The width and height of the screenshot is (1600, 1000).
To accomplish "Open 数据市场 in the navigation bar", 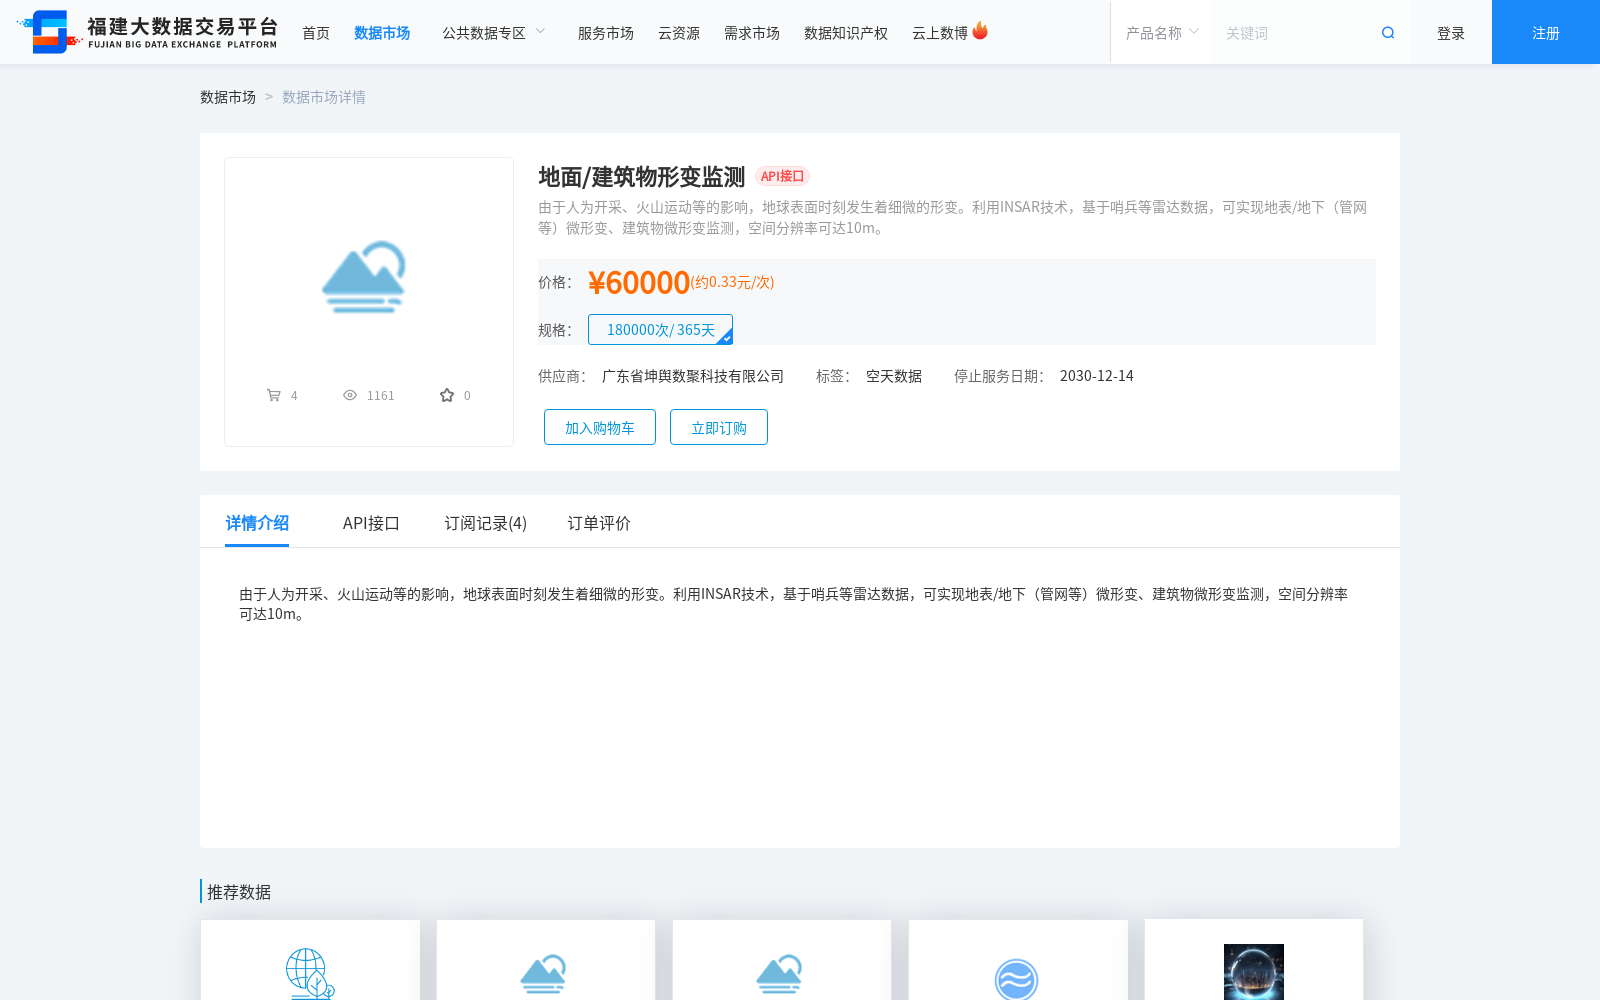I will click(x=382, y=33).
